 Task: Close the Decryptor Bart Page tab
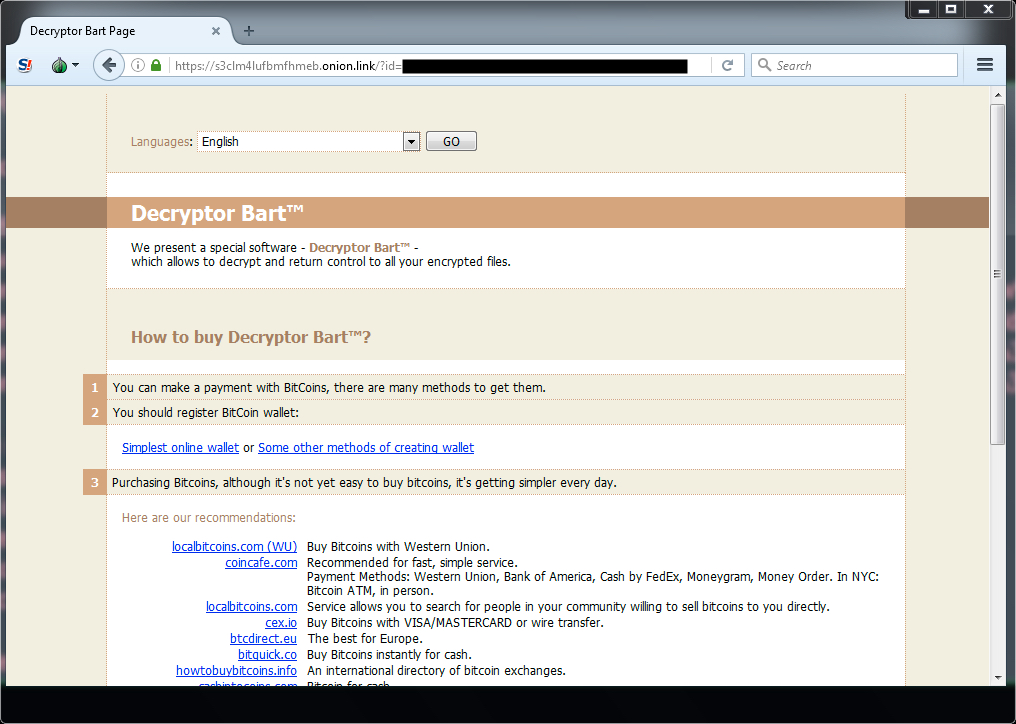(217, 31)
